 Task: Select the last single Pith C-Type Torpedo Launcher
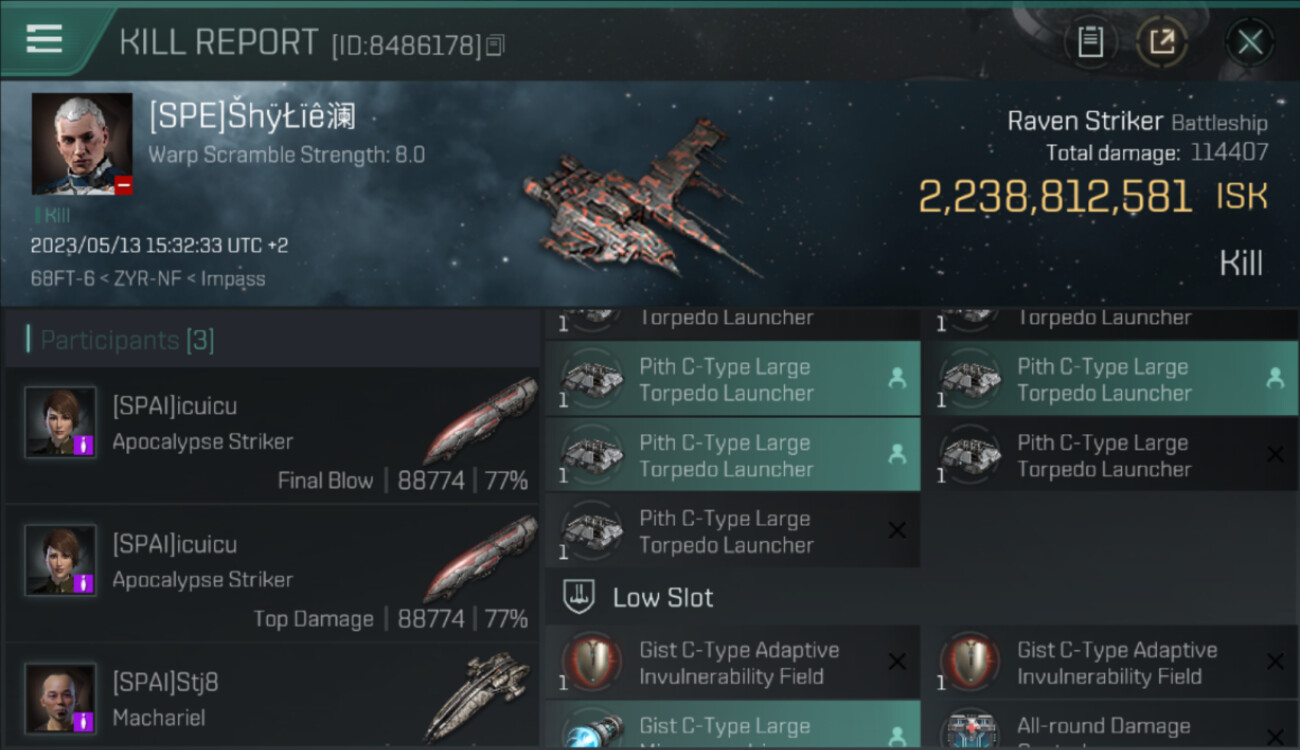732,531
